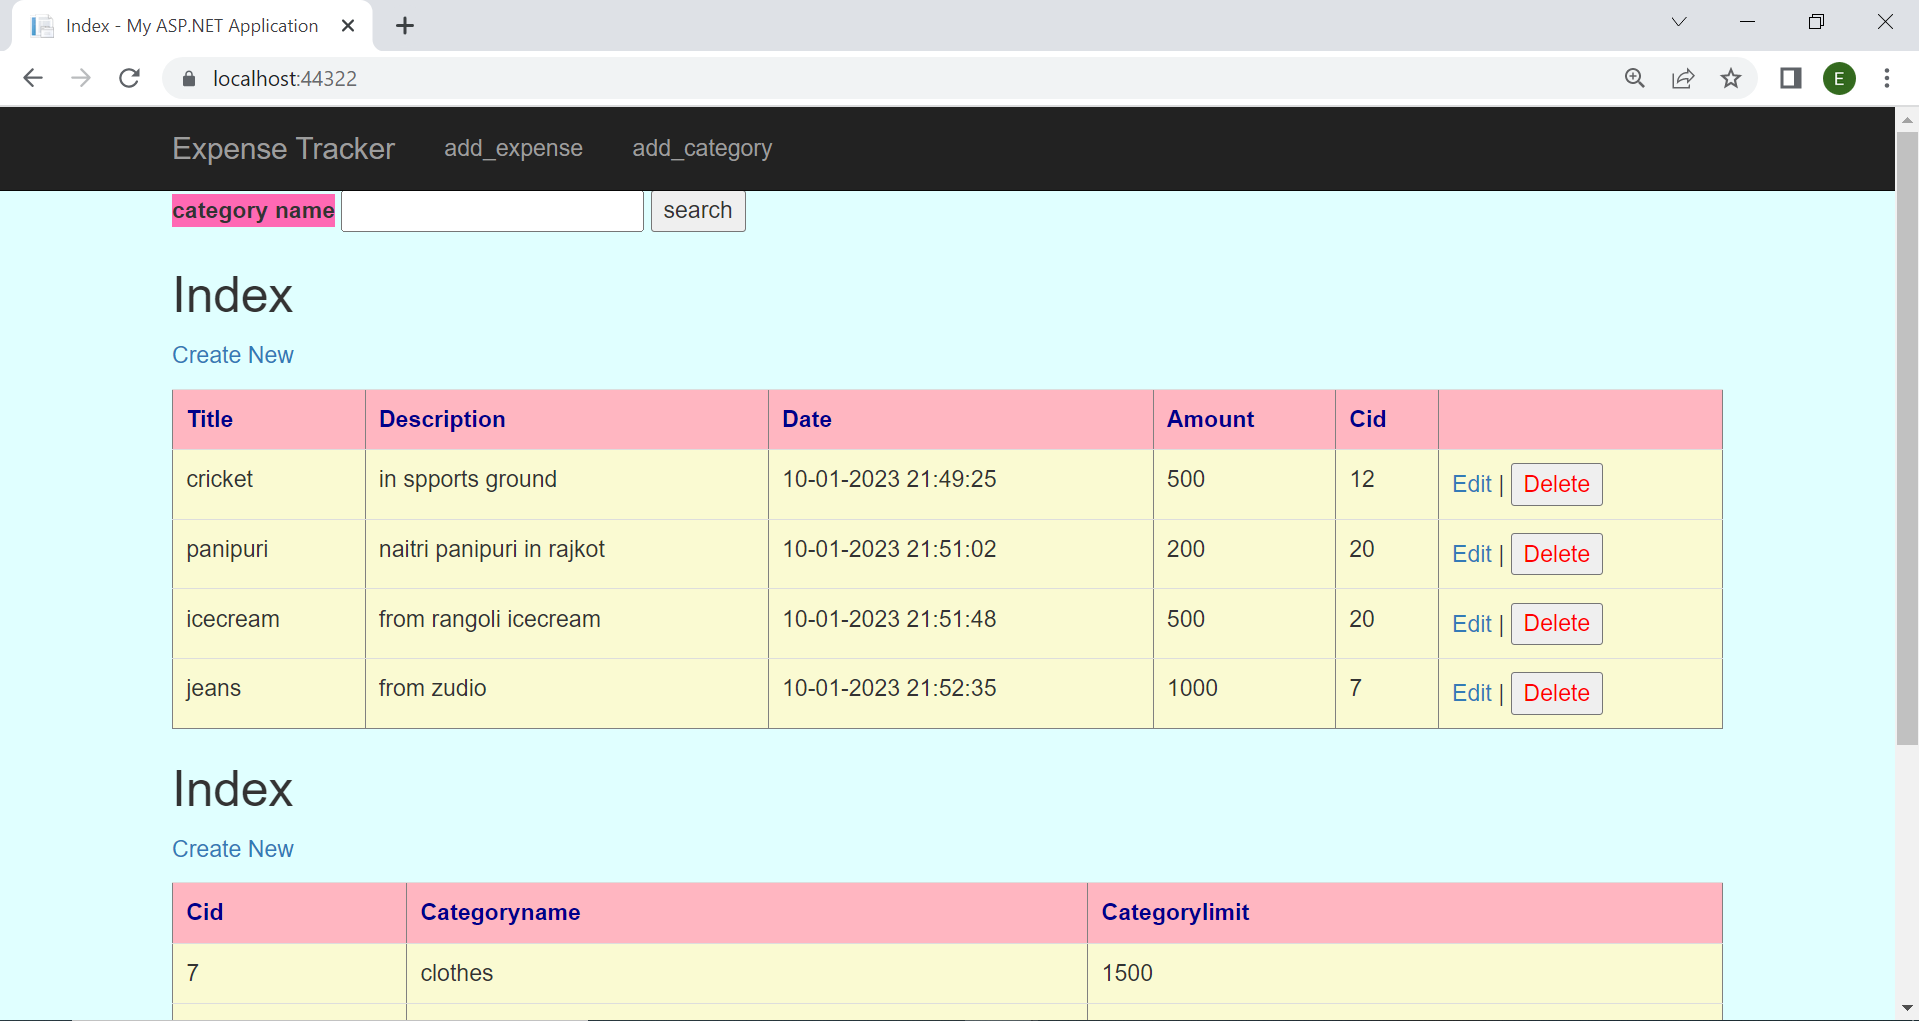Delete the cricket expense

(1556, 484)
